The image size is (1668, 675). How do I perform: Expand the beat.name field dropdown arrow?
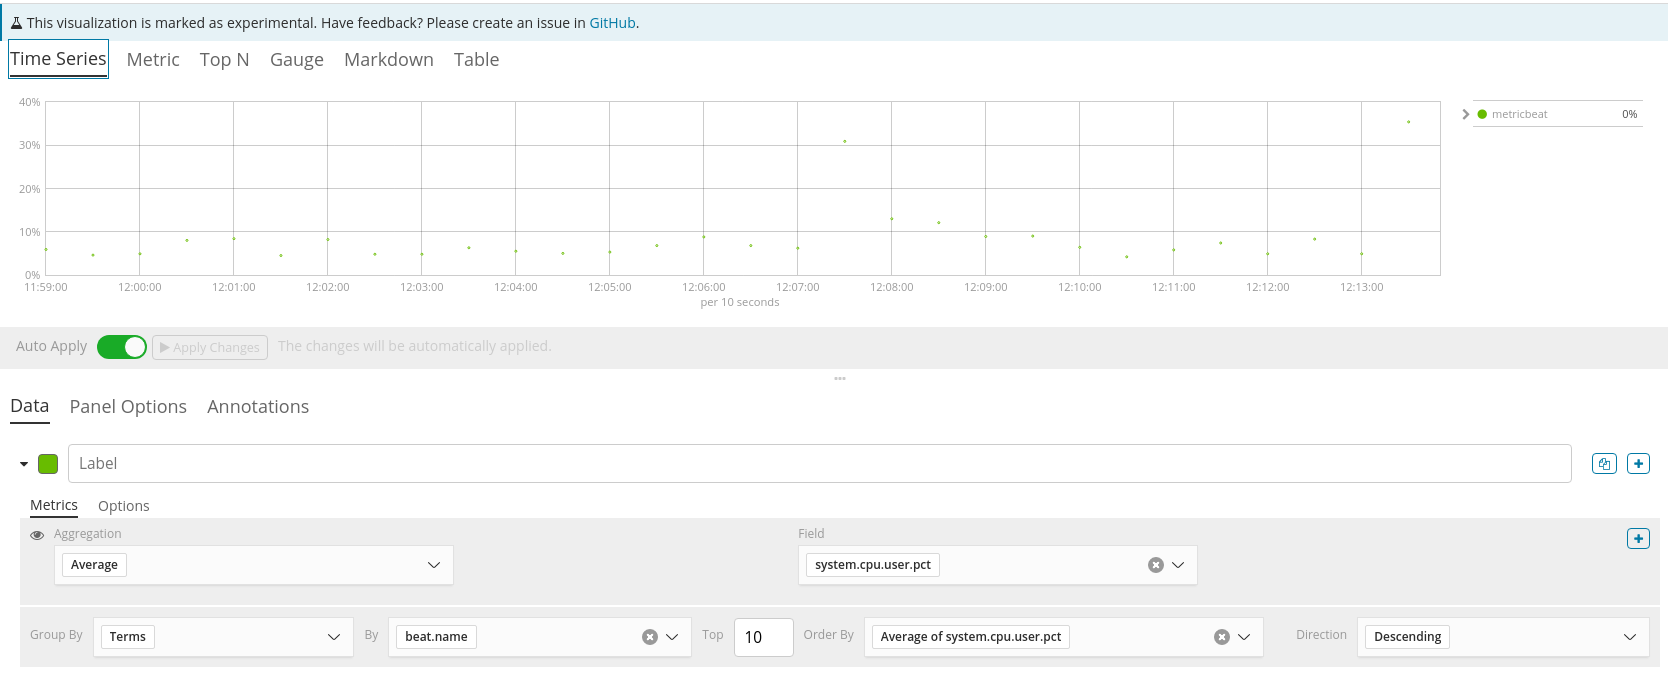672,637
